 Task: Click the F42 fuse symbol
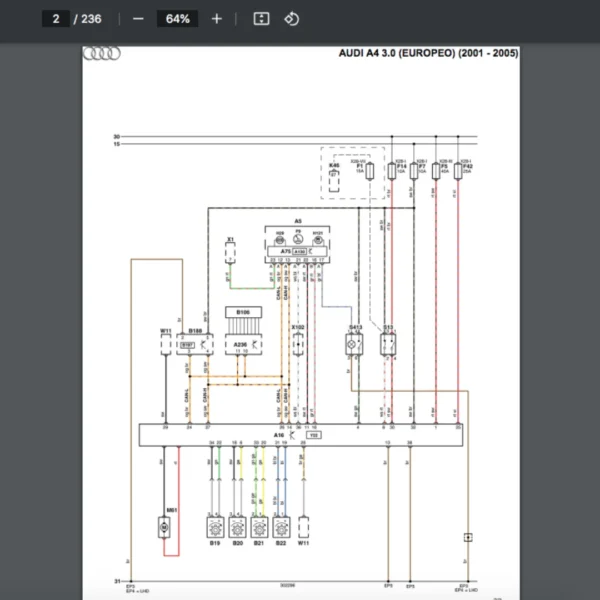pos(456,173)
